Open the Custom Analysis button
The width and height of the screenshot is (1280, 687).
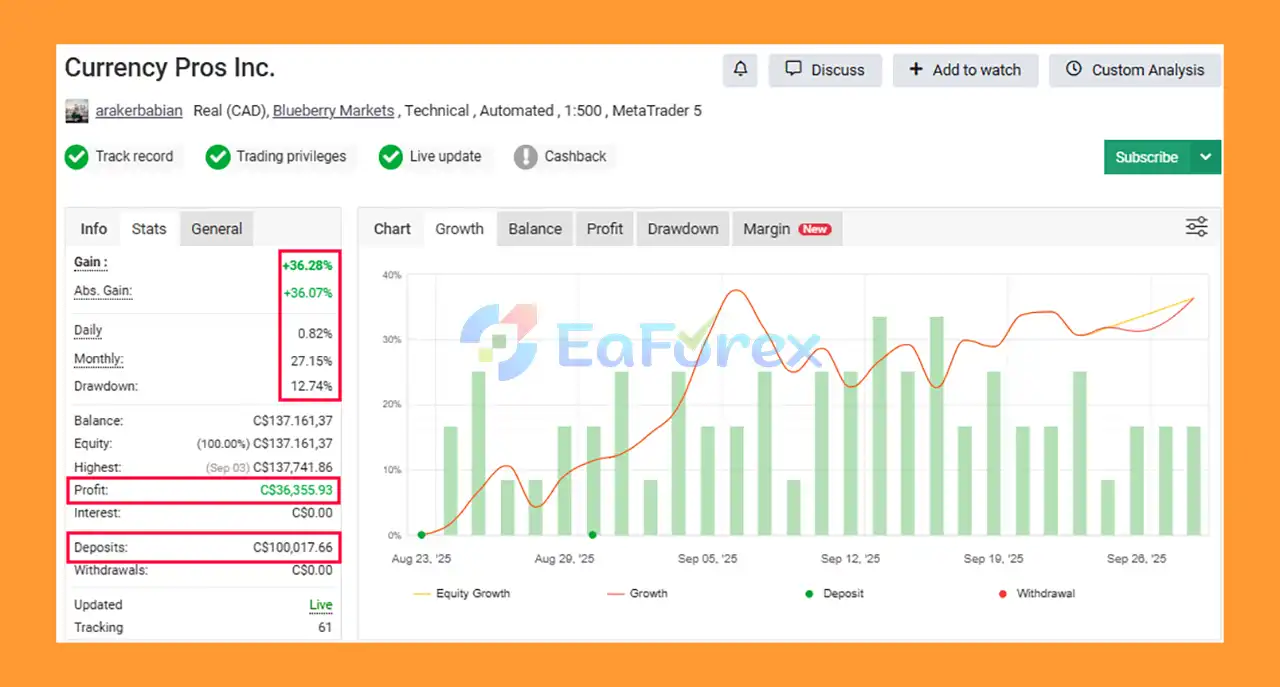click(x=1135, y=70)
